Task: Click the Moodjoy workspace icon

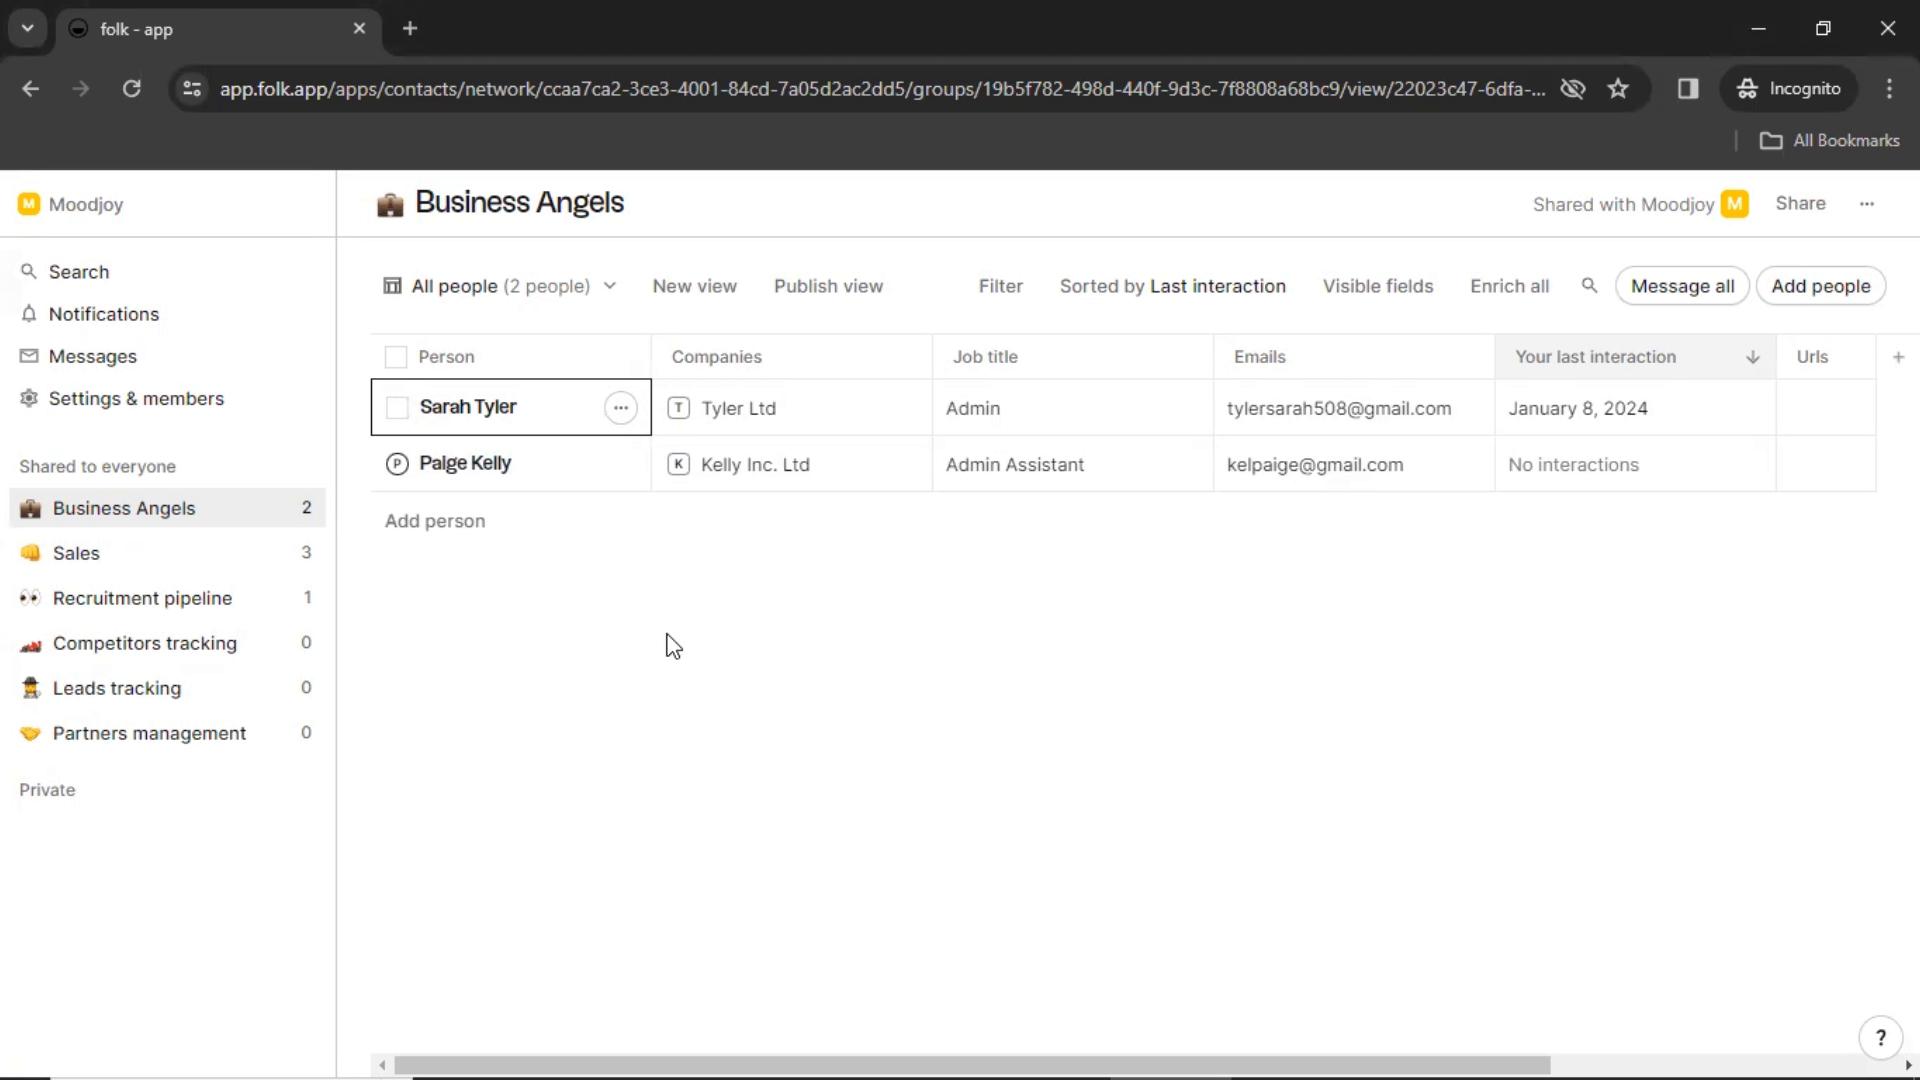Action: (29, 202)
